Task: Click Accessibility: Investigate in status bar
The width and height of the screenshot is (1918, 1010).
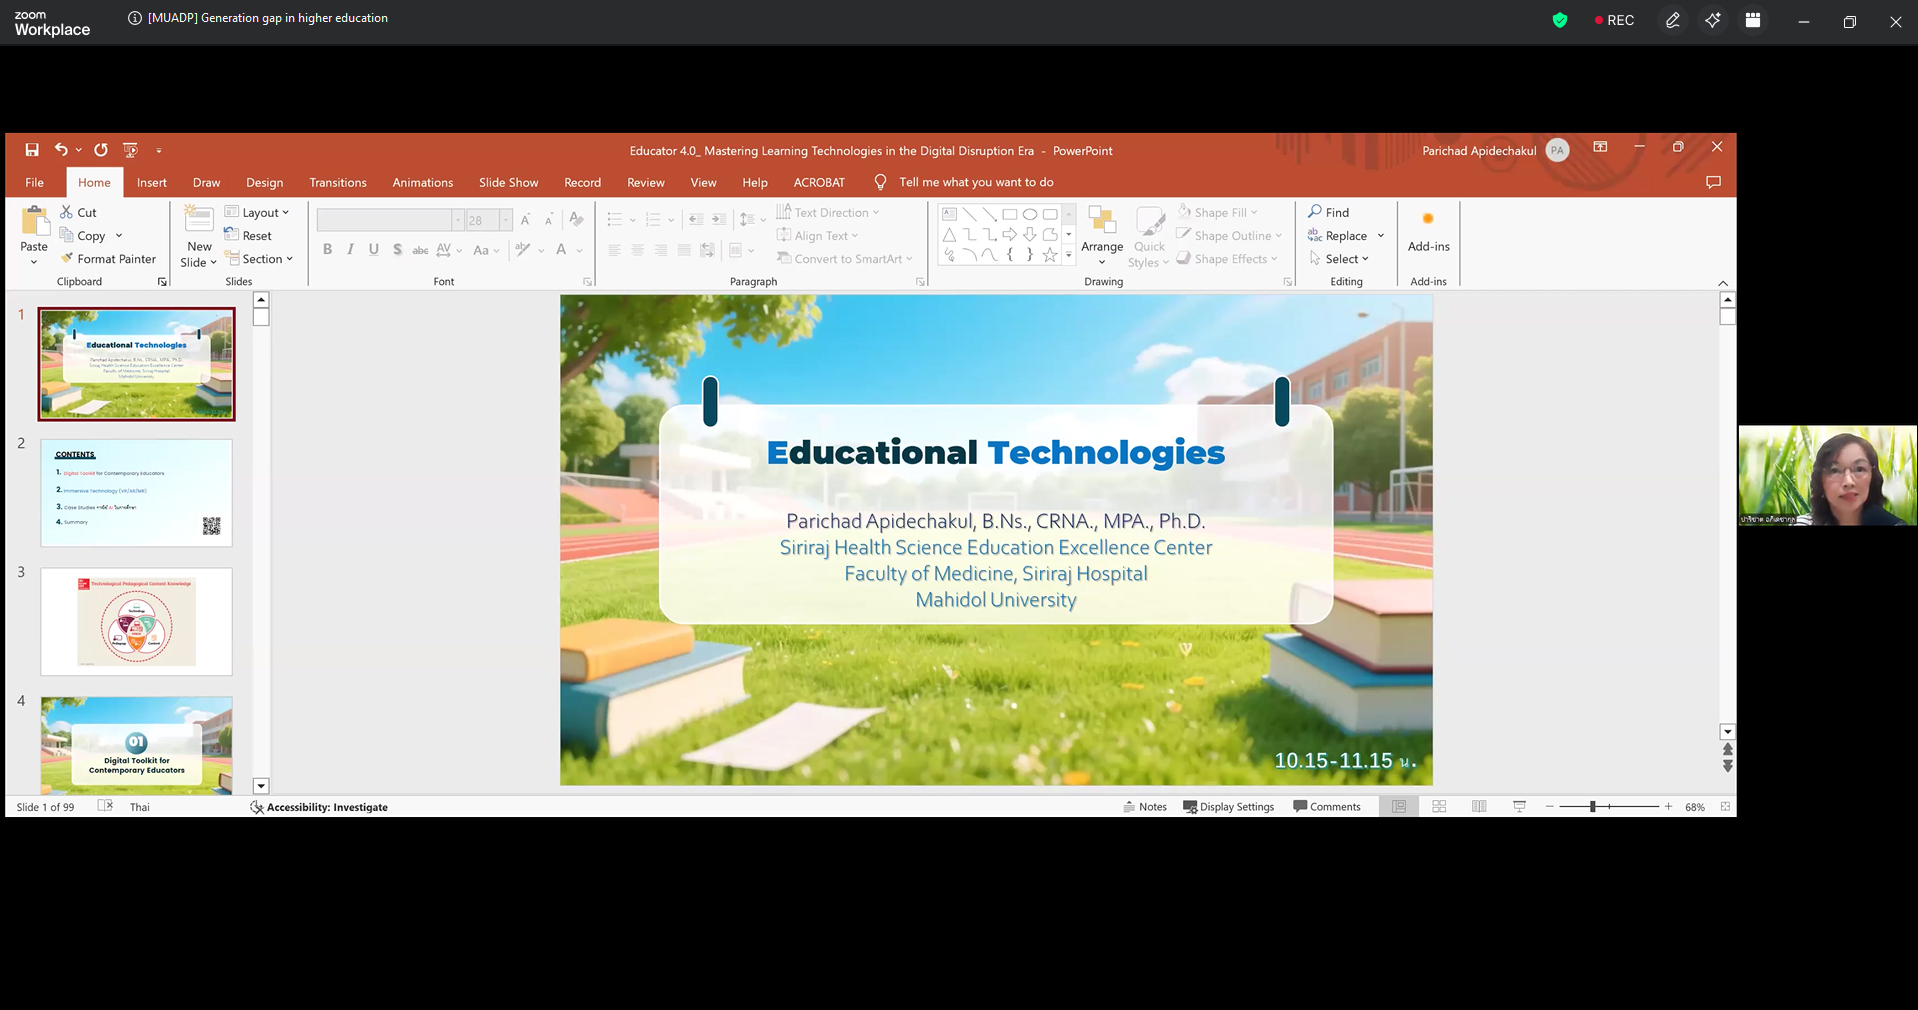Action: [319, 807]
